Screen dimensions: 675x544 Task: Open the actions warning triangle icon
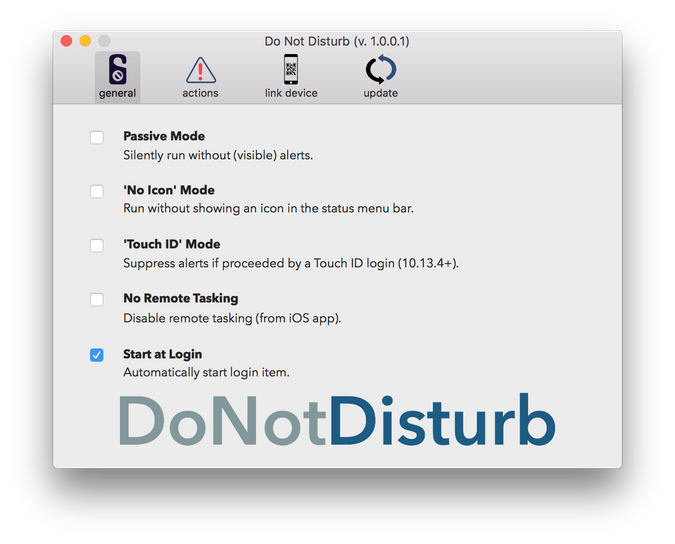tap(200, 70)
